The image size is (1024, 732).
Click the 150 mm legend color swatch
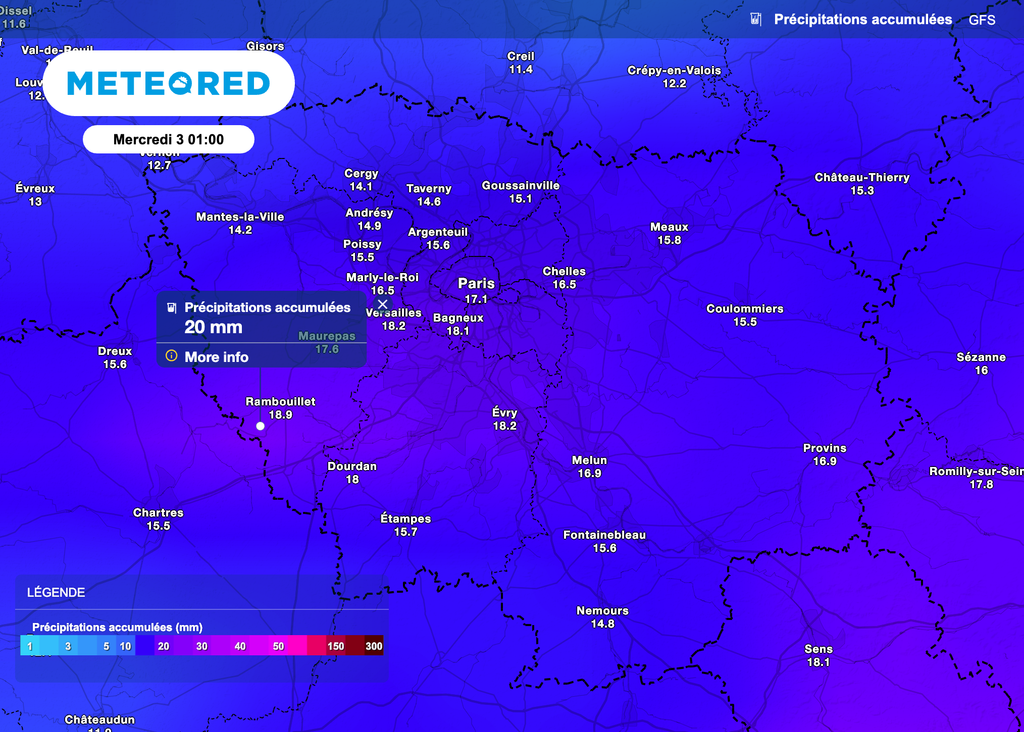[335, 647]
